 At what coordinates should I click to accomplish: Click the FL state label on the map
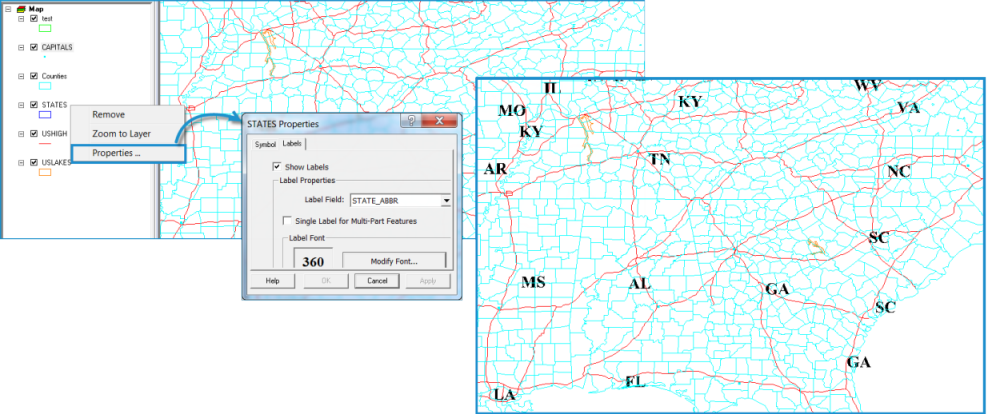coord(635,382)
